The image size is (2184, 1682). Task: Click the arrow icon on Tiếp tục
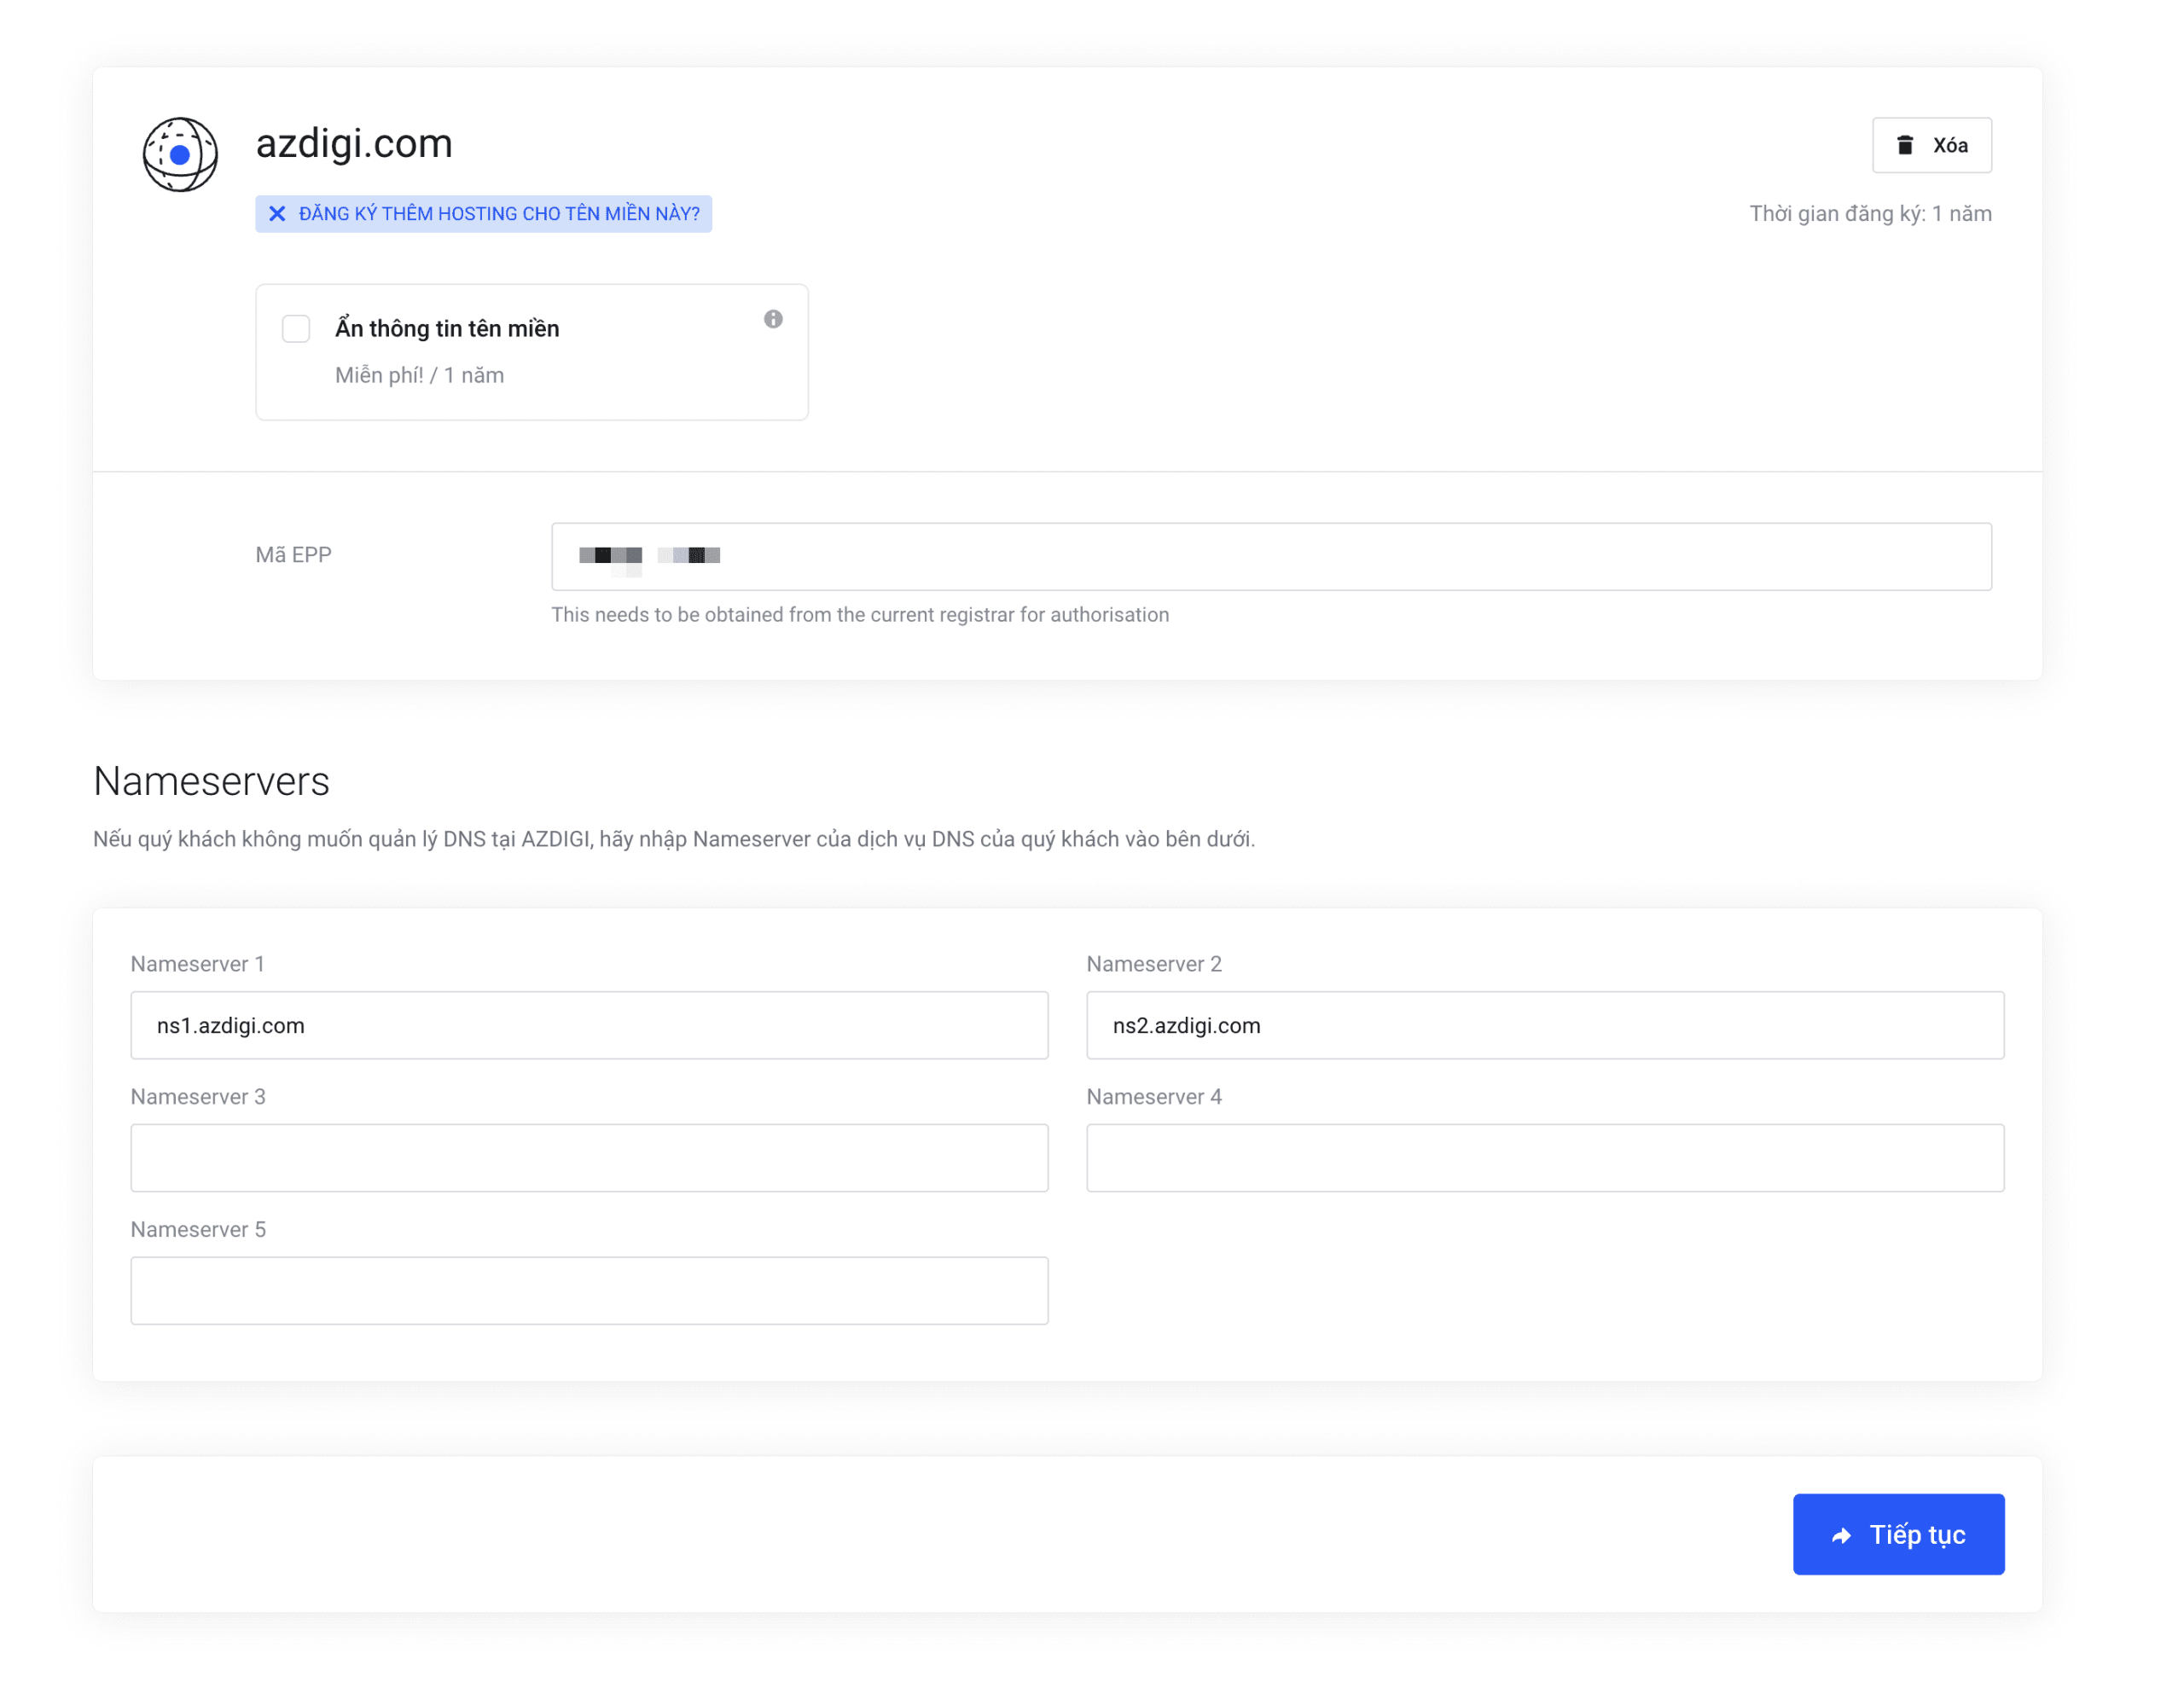click(x=1841, y=1535)
